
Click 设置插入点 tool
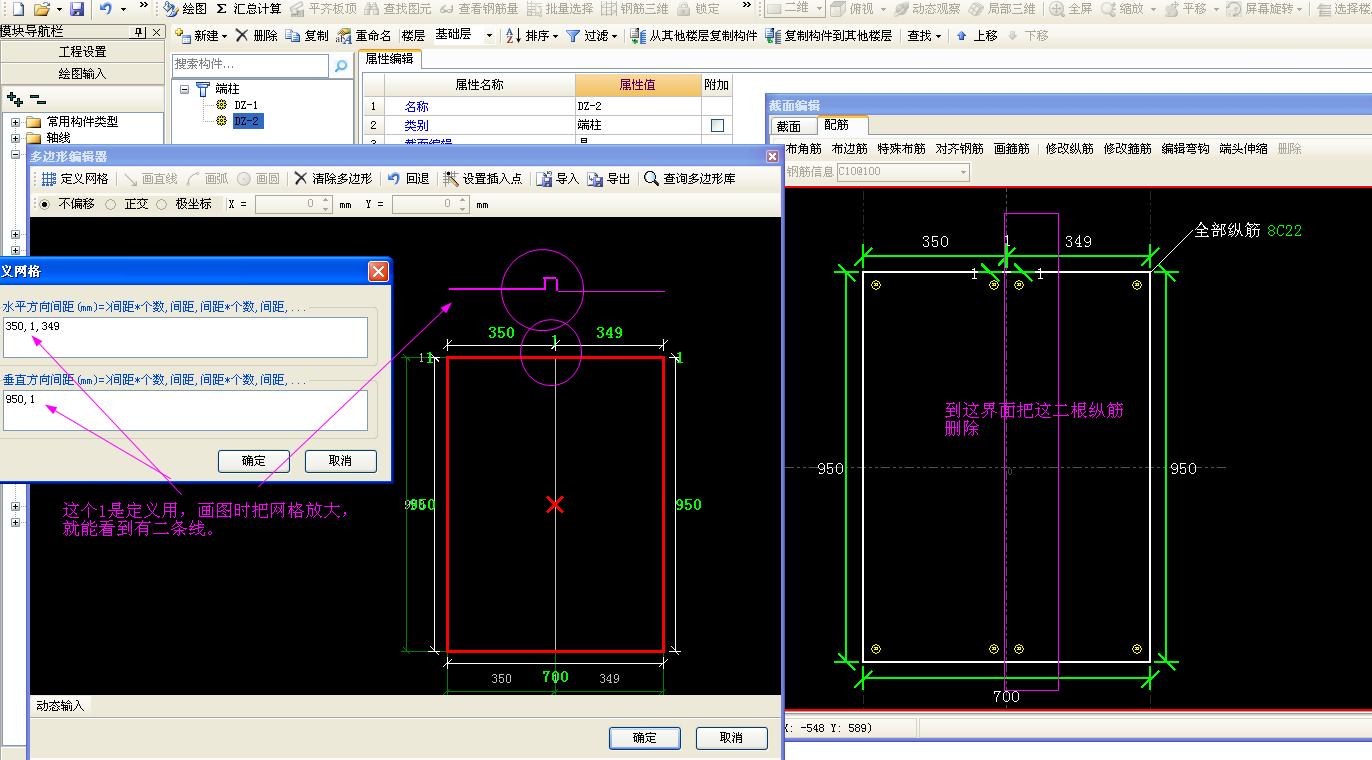[483, 179]
